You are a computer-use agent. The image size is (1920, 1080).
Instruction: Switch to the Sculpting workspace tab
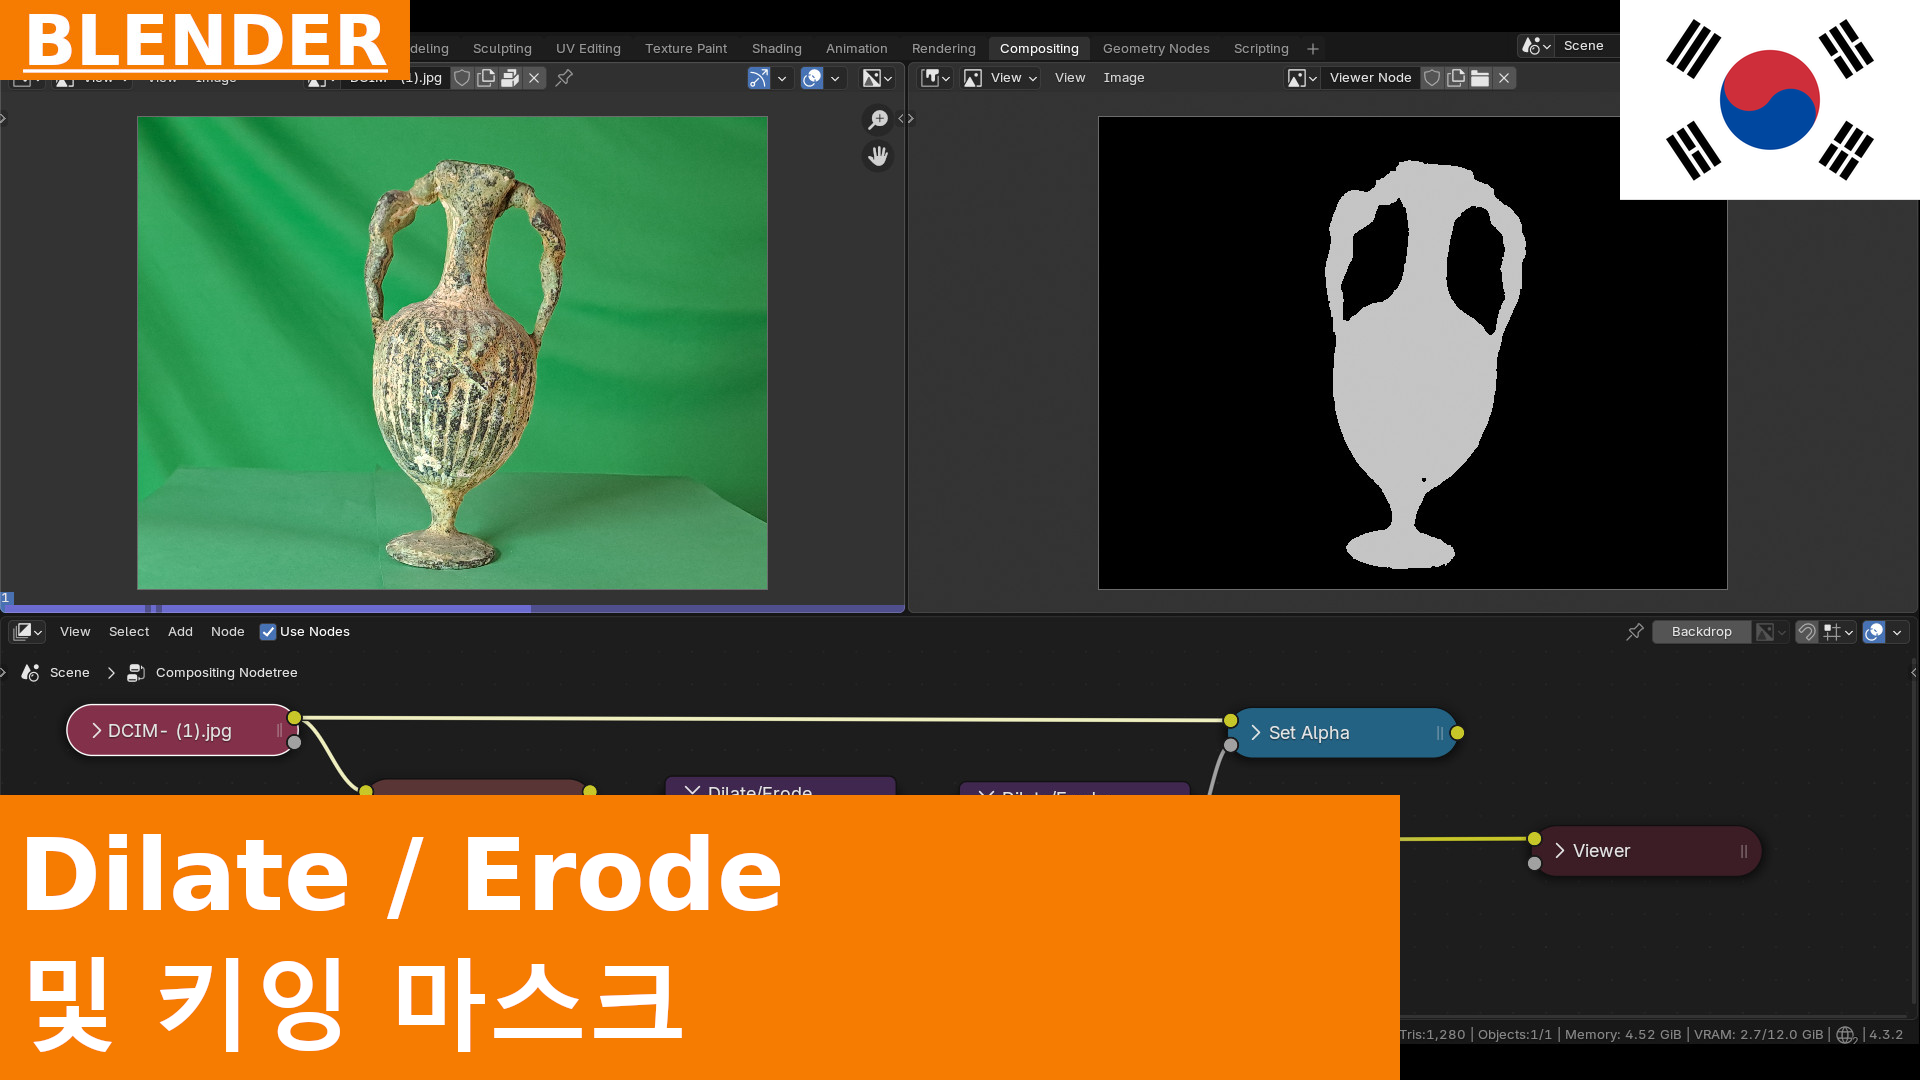point(502,48)
